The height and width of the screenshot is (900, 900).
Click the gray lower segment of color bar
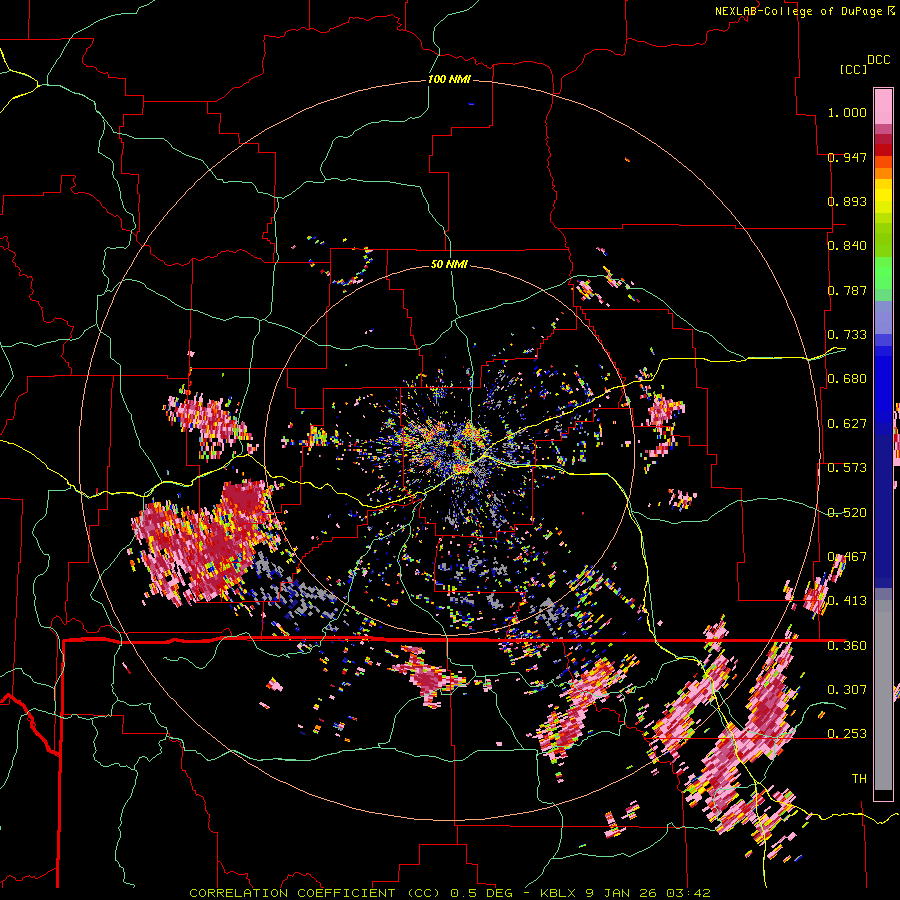pos(883,695)
